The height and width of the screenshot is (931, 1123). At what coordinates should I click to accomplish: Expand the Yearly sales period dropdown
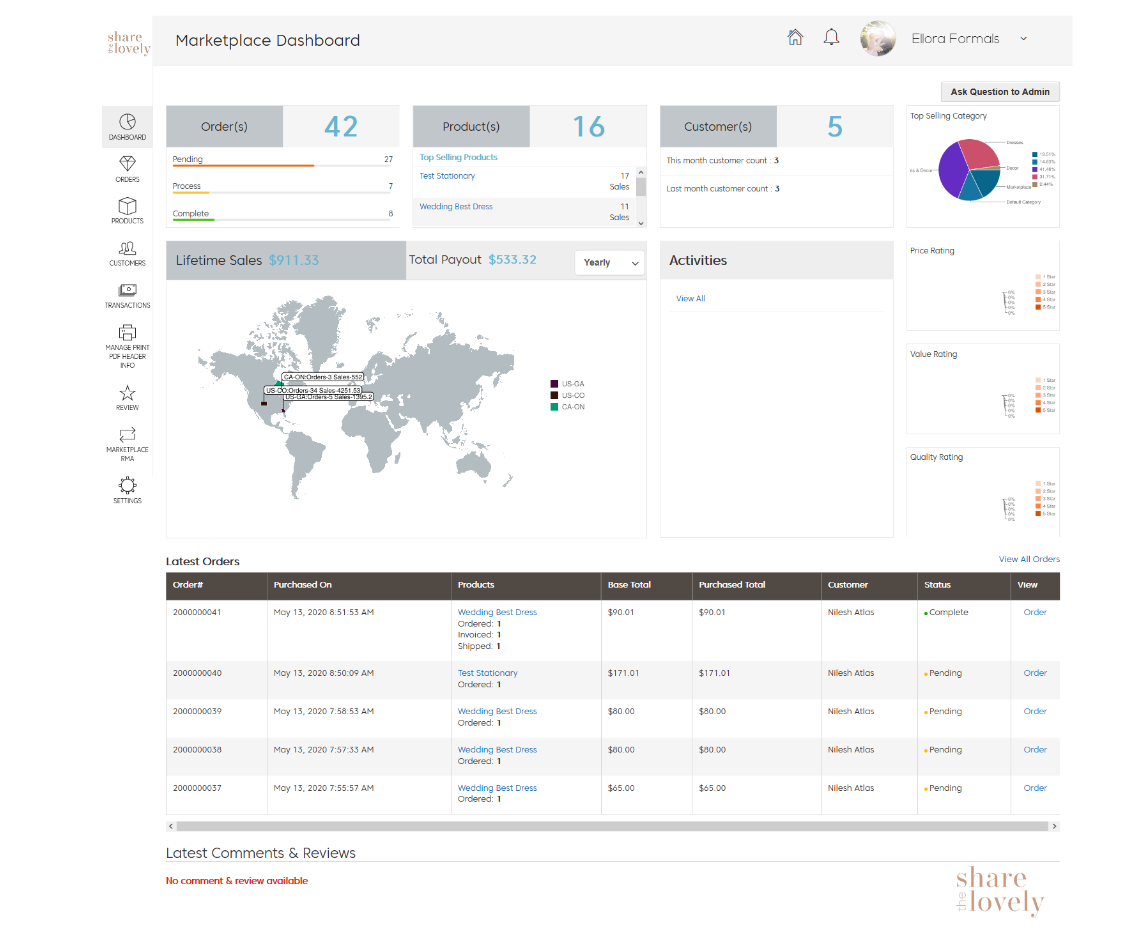coord(610,262)
